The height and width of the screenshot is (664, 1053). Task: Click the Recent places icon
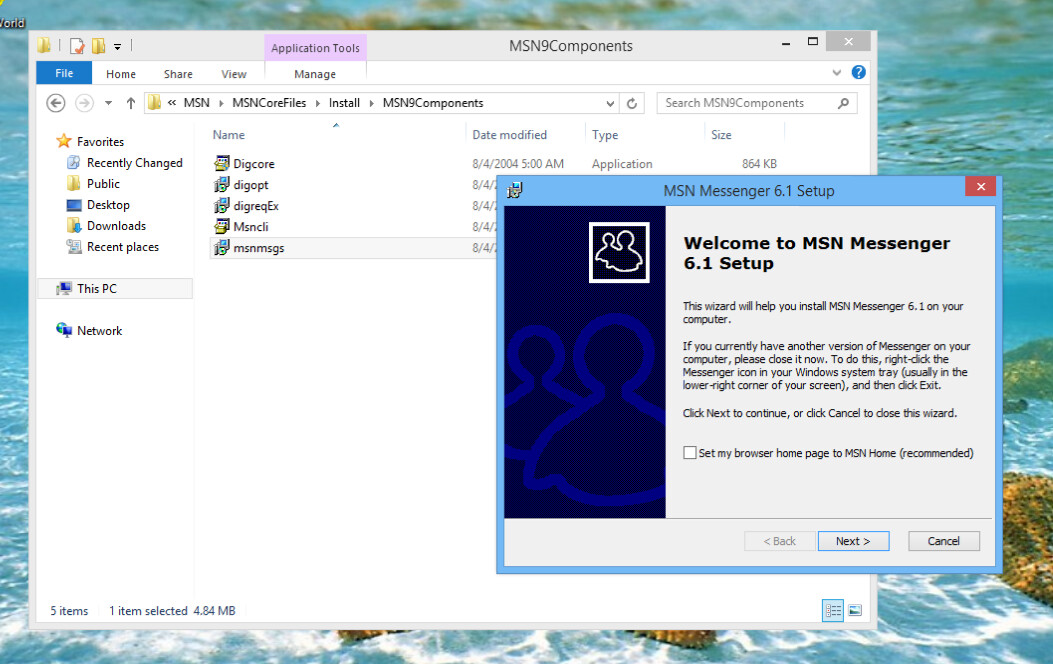[74, 246]
